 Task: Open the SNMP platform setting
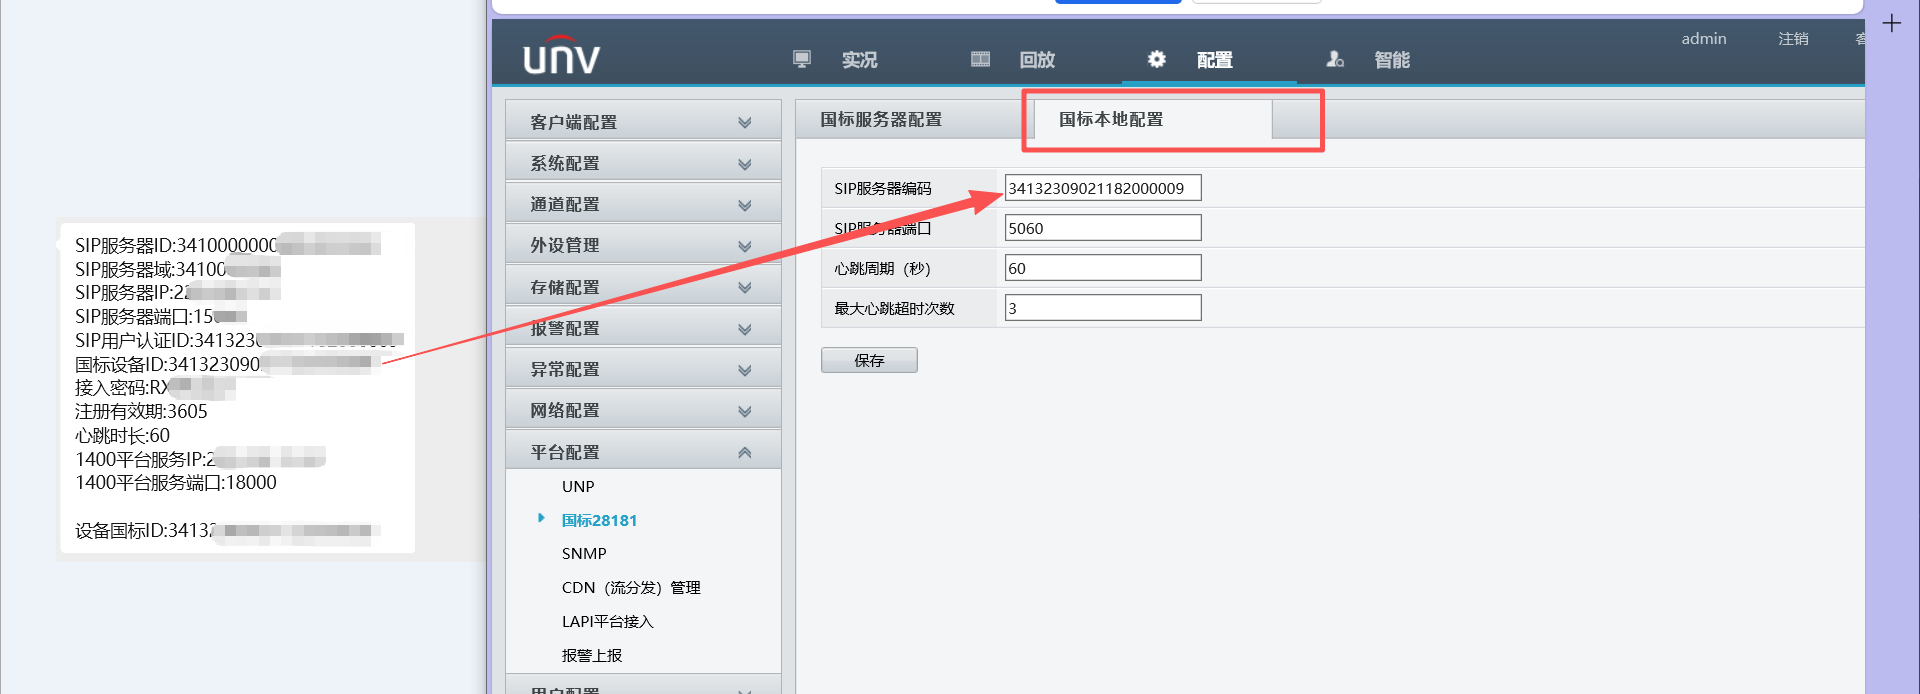click(584, 553)
